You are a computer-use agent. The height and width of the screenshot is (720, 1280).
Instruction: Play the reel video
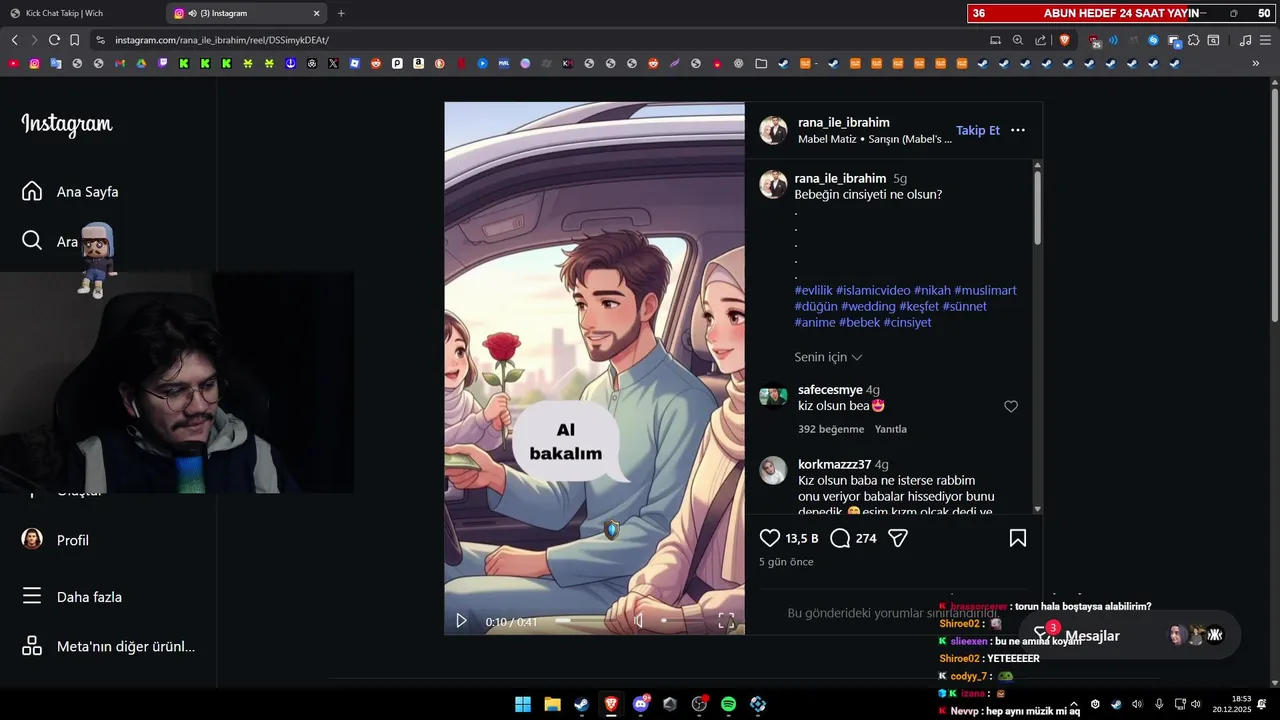[x=461, y=621]
